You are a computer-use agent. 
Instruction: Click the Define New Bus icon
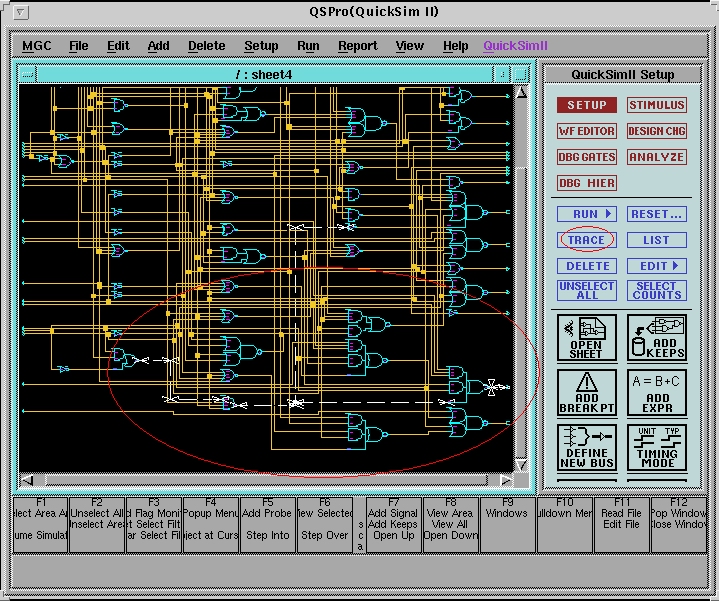pyautogui.click(x=586, y=447)
